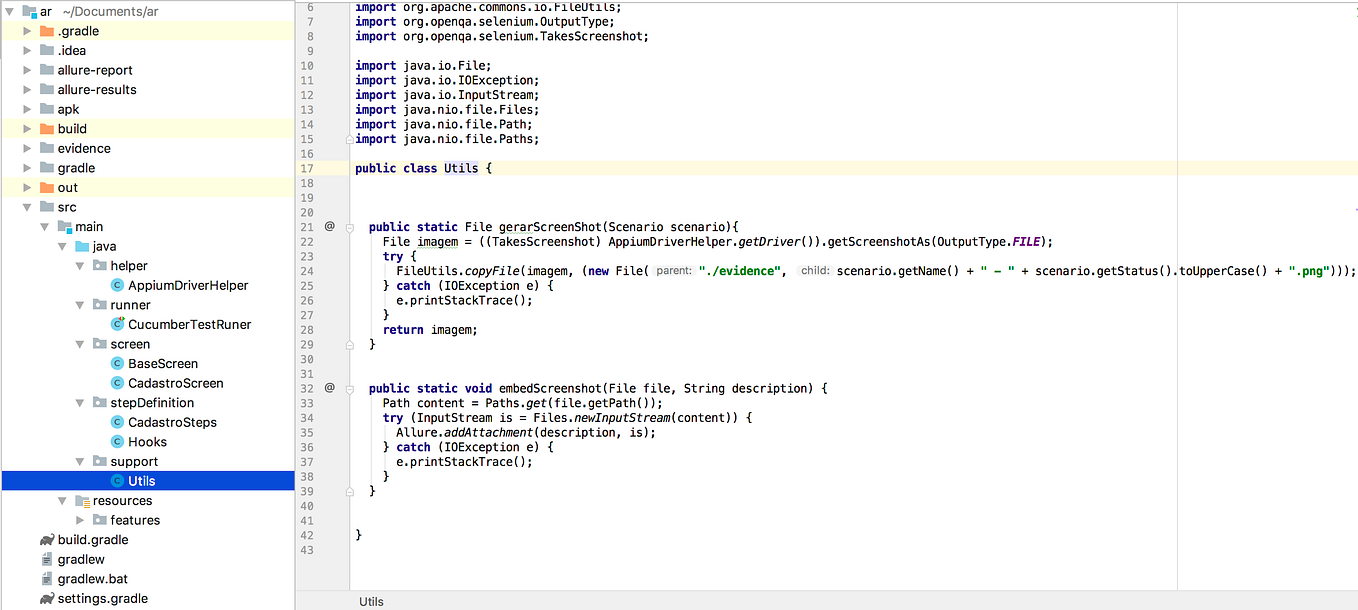The image size is (1358, 610).
Task: Click line number 24 in the gutter
Action: (307, 271)
